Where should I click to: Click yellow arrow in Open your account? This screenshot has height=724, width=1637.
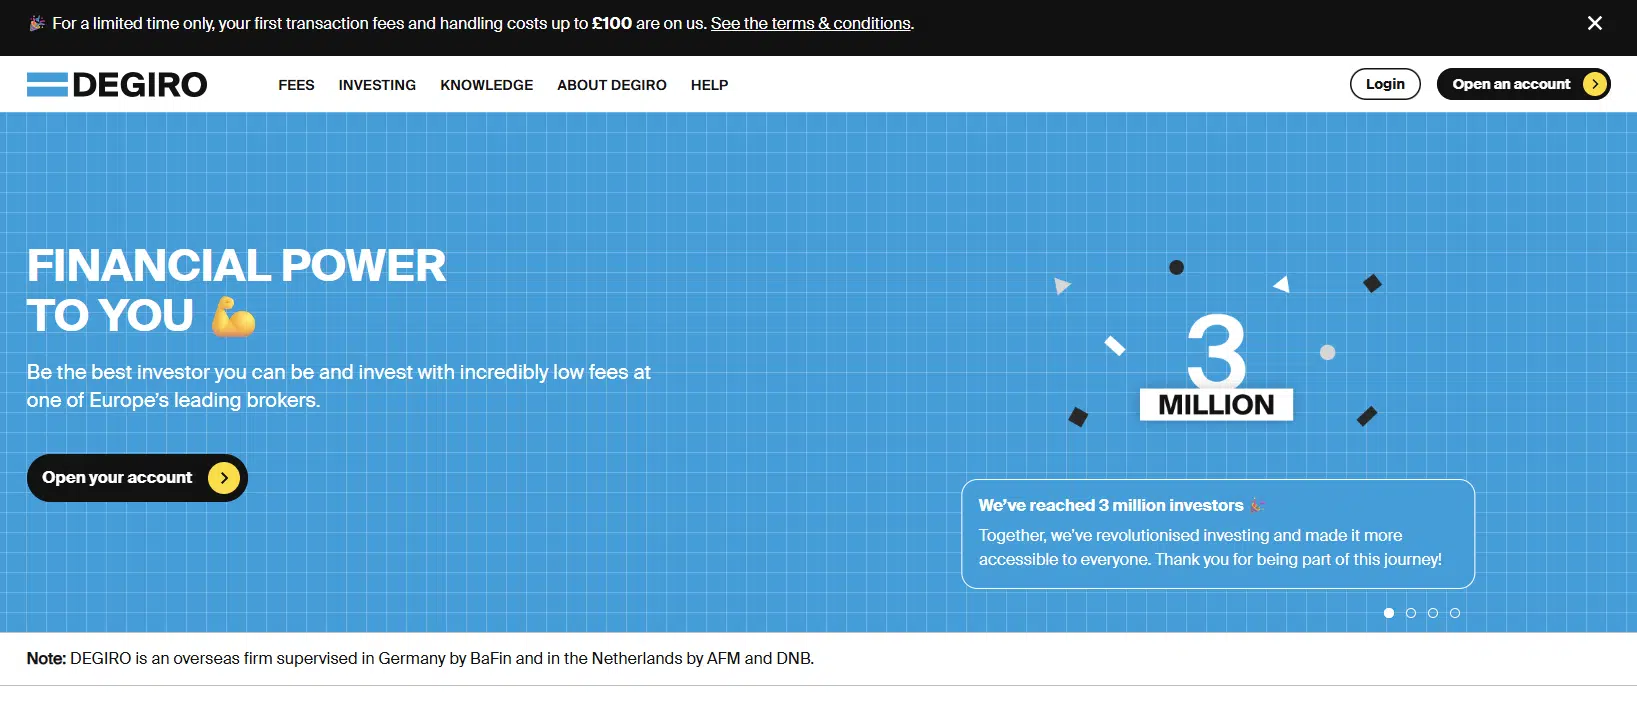pos(224,478)
